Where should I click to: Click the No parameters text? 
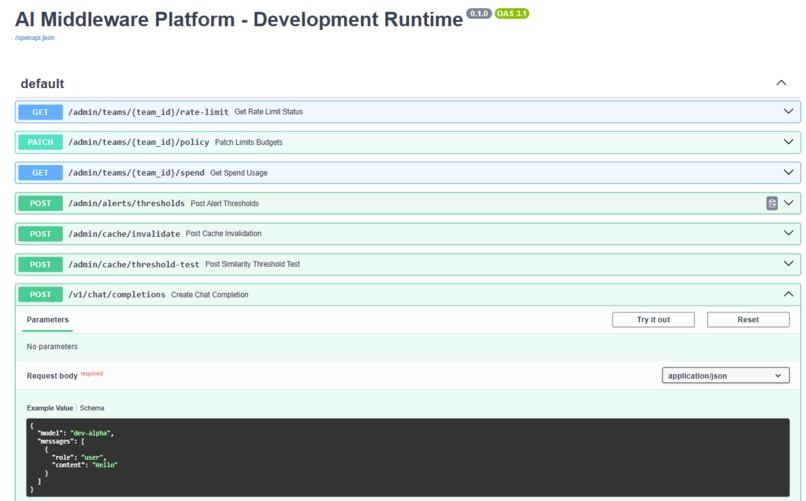coord(52,346)
